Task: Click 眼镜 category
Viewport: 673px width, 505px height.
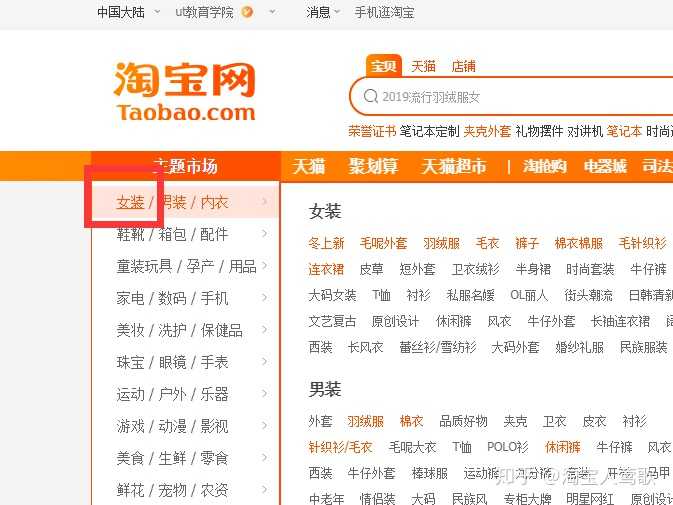Action: pos(172,362)
